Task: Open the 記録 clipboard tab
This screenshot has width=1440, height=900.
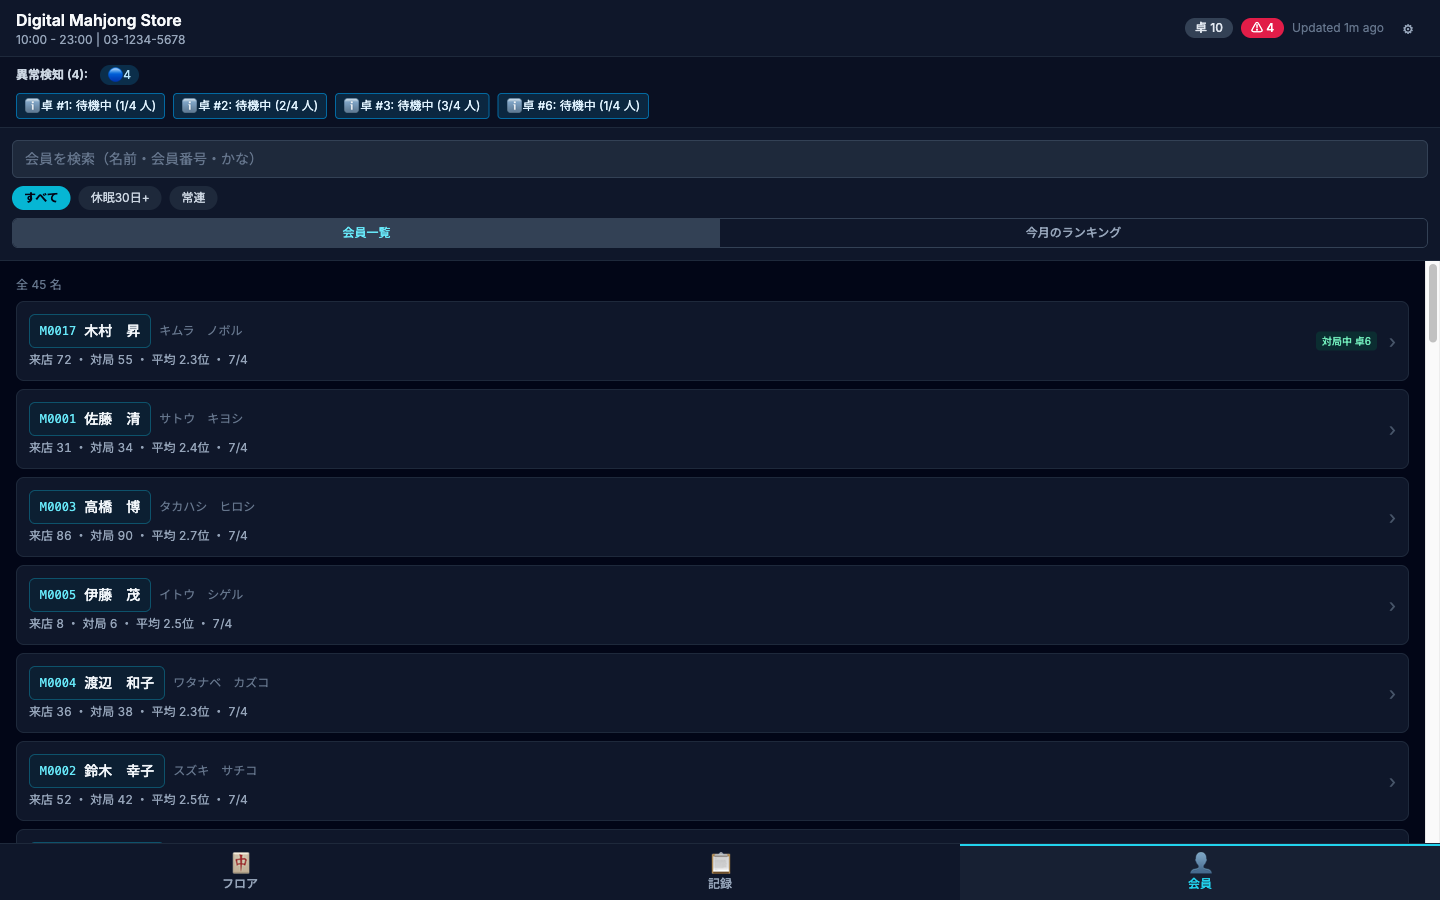Action: (720, 872)
